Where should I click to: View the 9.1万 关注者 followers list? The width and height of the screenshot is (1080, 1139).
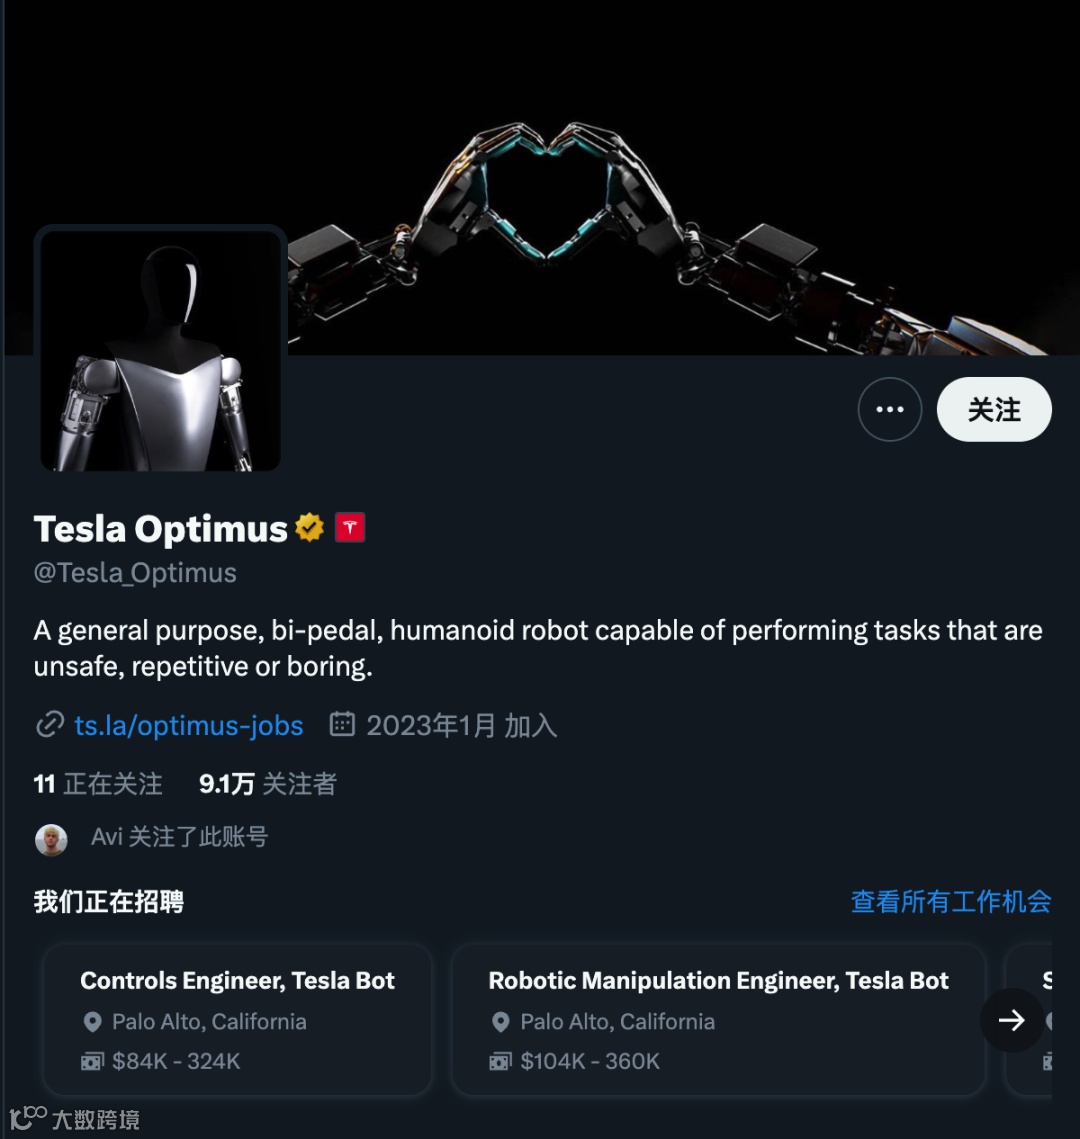coord(268,784)
